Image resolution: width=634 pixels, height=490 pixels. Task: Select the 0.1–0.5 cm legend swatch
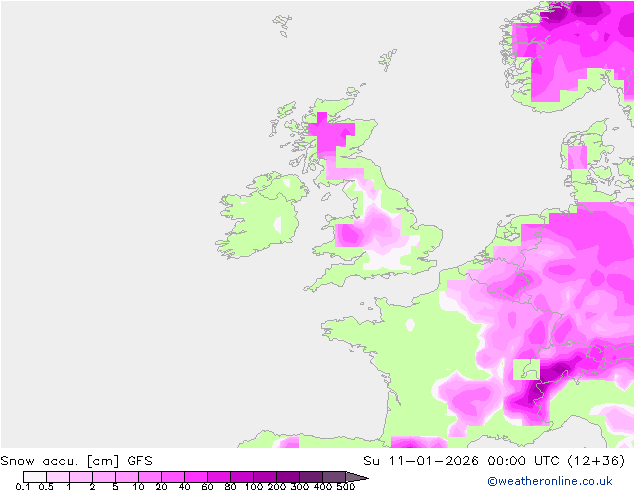[x=35, y=477]
